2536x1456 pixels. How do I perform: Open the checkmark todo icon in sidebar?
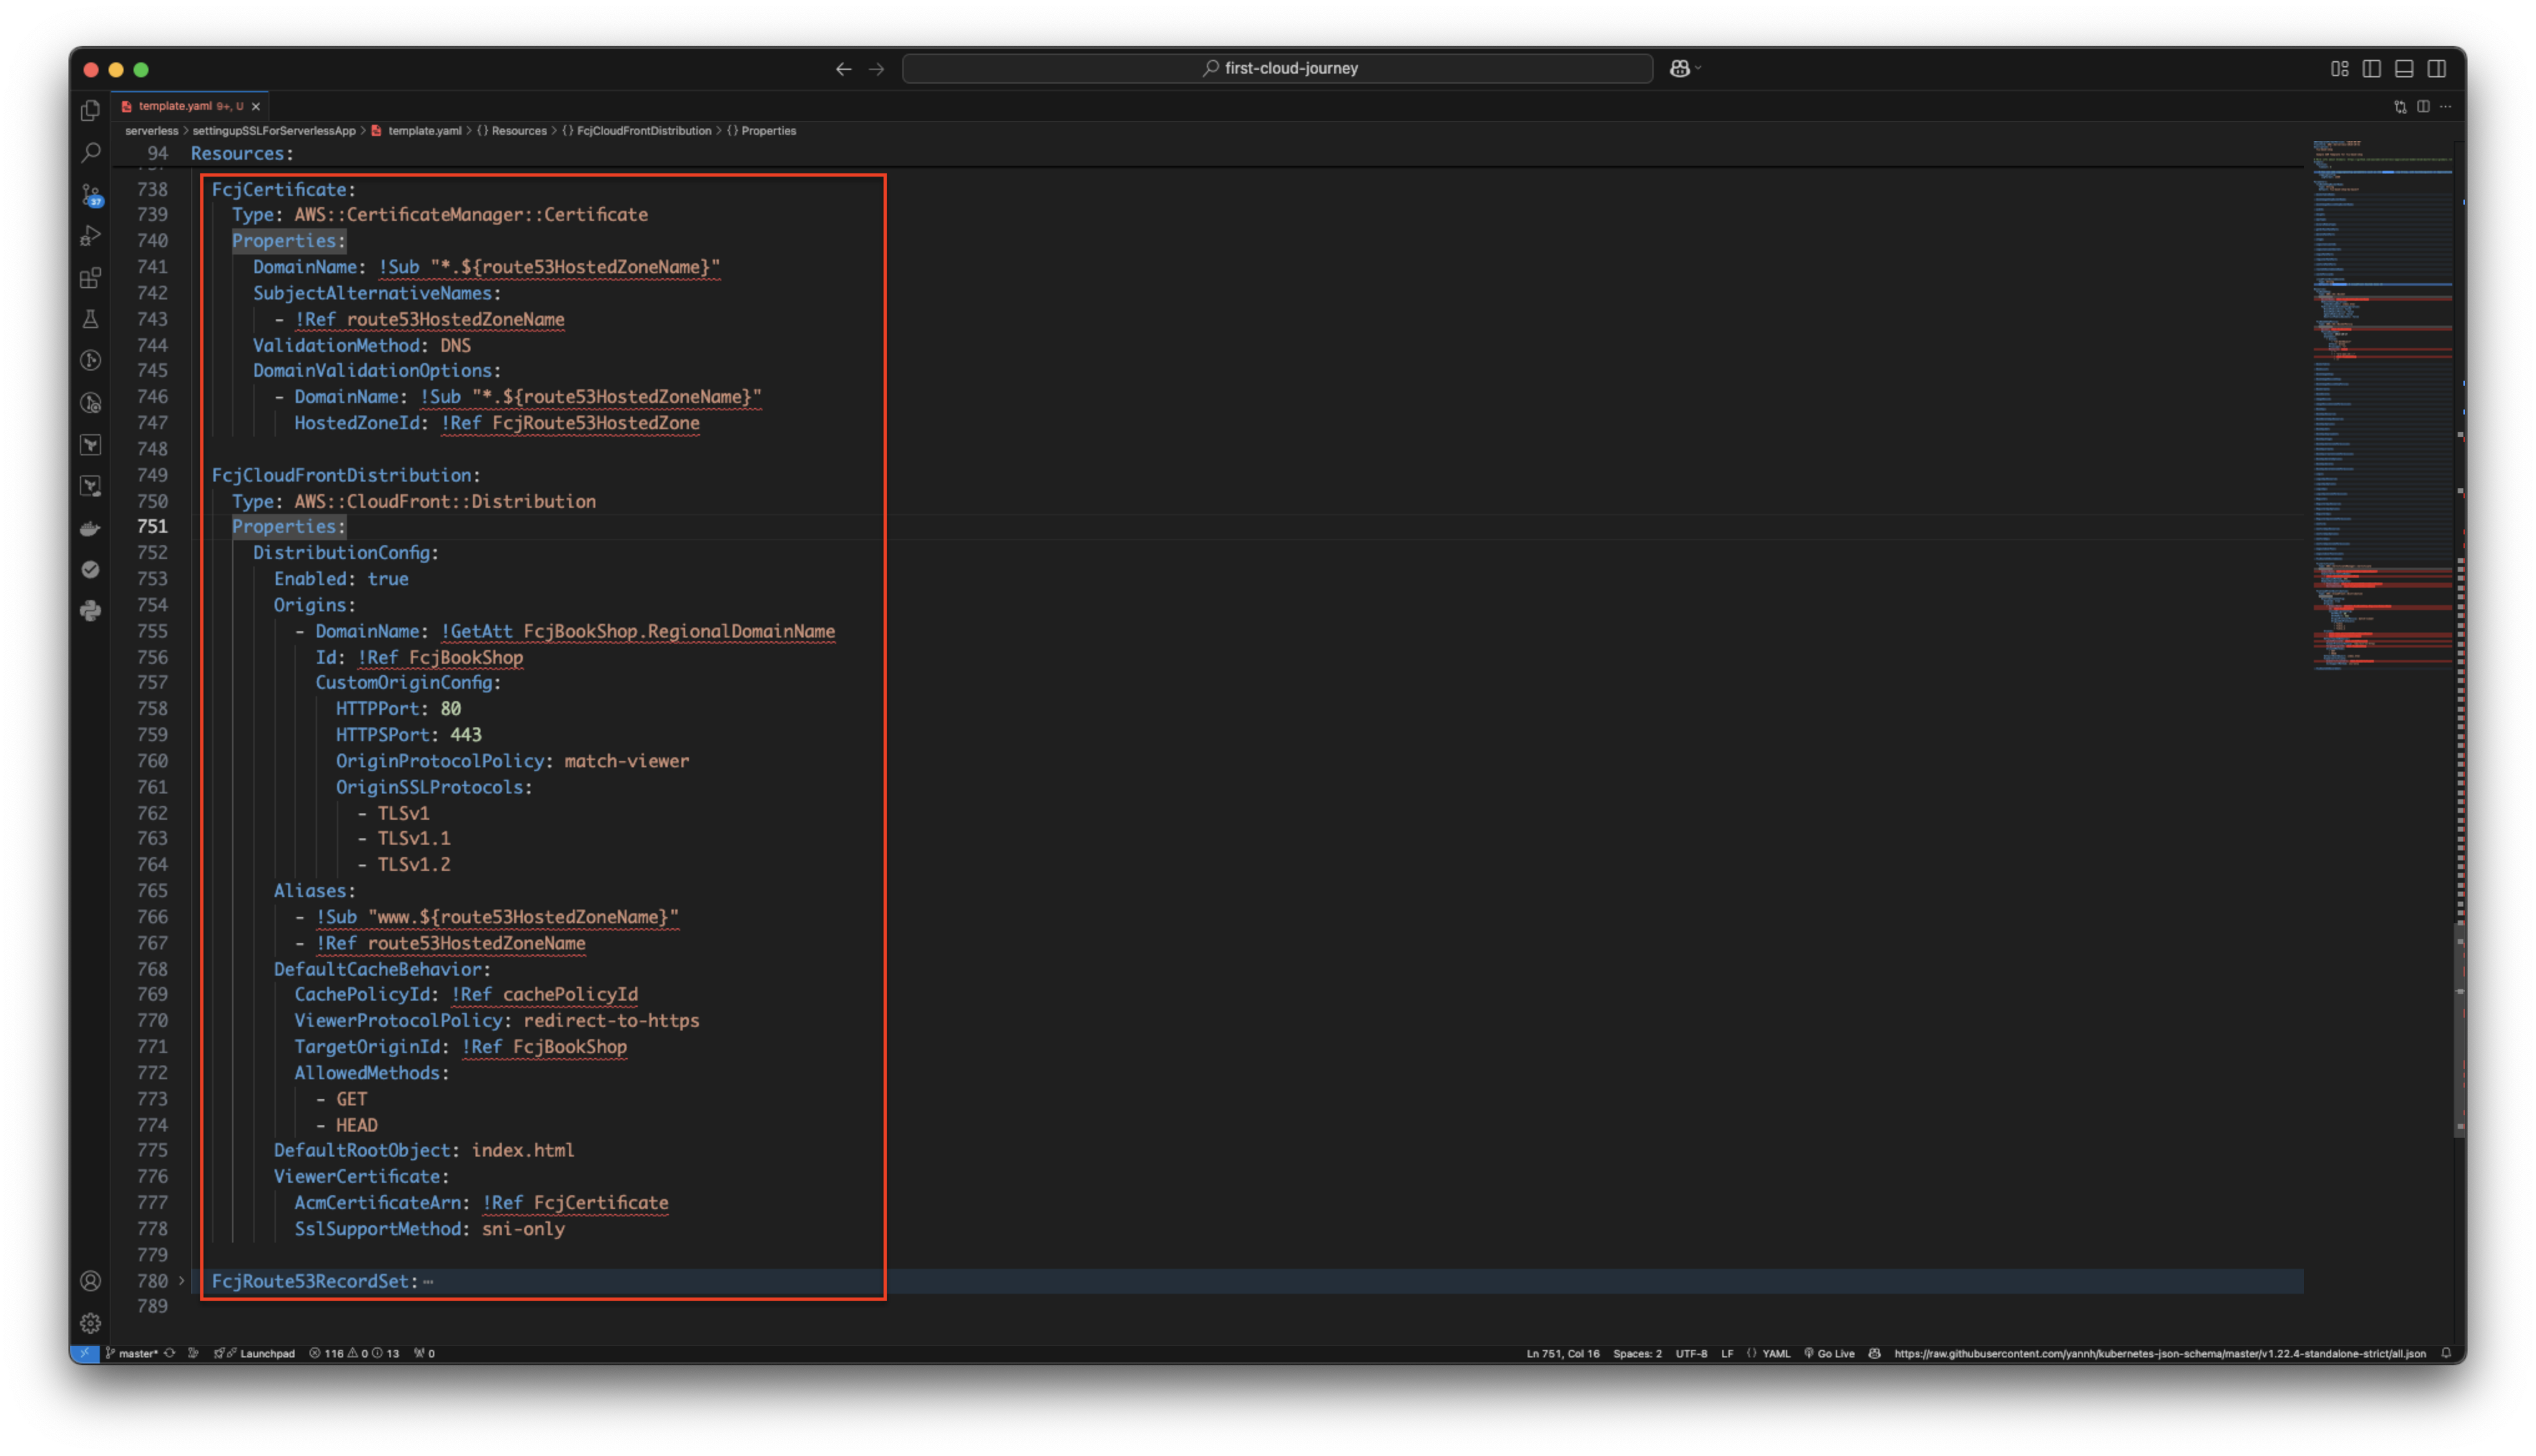pos(91,569)
